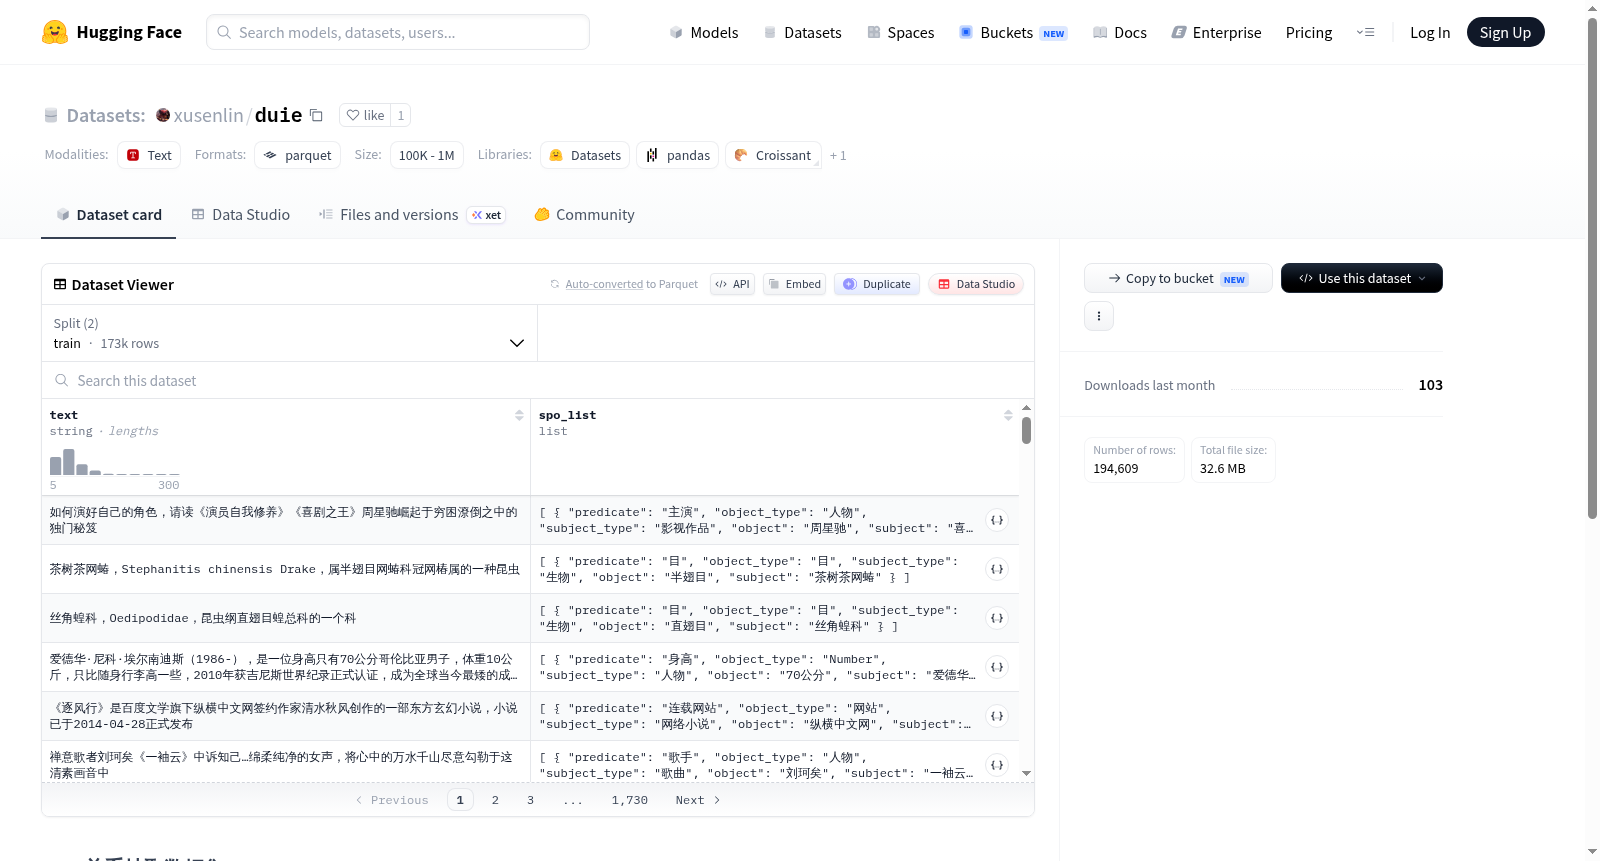
Task: Click the Next page button
Action: pyautogui.click(x=698, y=800)
